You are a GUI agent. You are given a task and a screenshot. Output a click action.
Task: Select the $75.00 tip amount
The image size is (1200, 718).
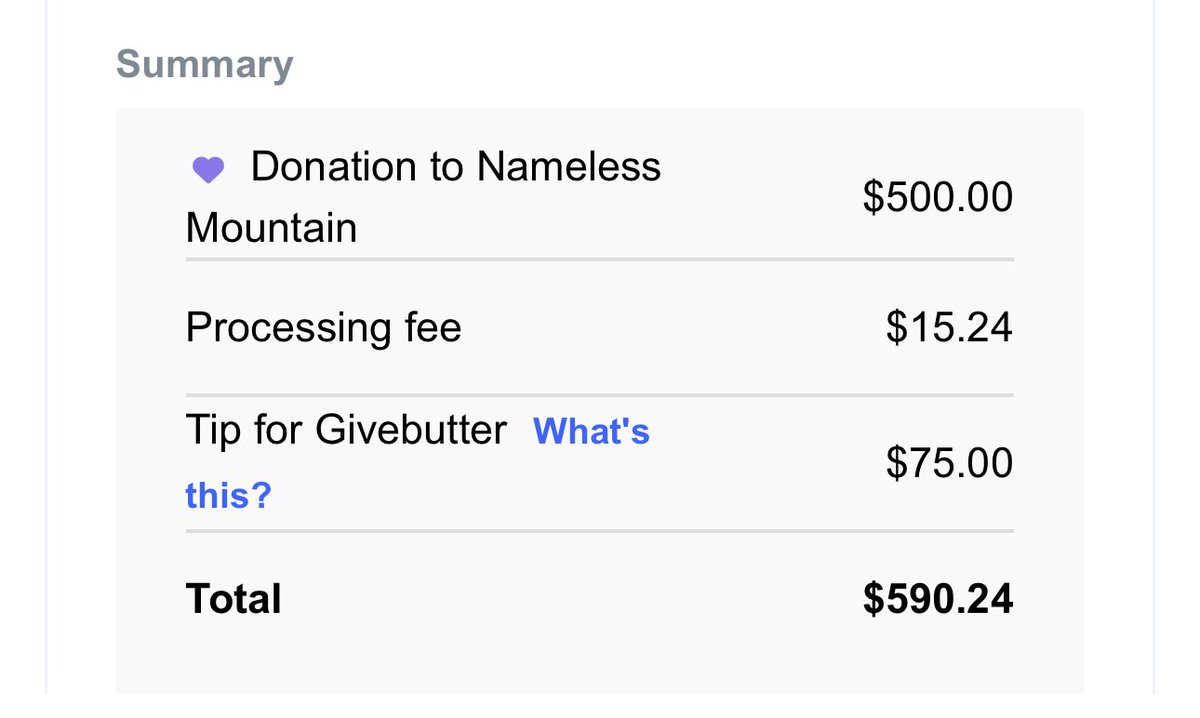pyautogui.click(x=948, y=463)
